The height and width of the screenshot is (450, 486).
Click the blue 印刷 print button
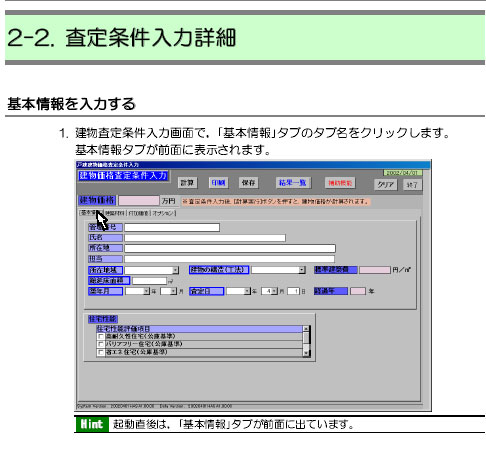(218, 183)
